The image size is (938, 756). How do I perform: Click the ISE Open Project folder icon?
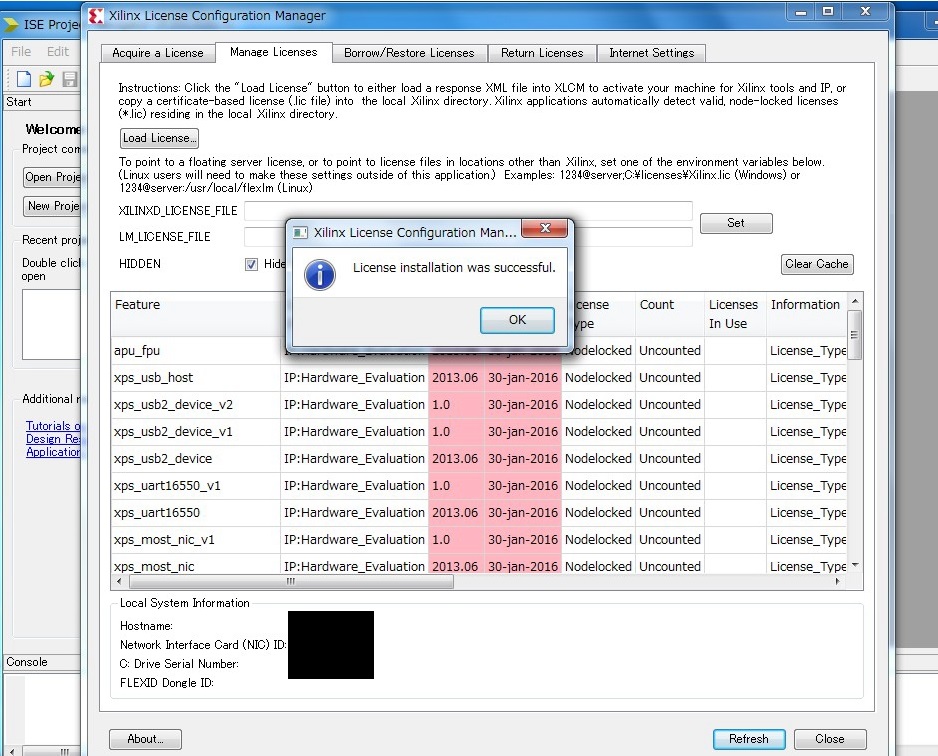point(47,78)
